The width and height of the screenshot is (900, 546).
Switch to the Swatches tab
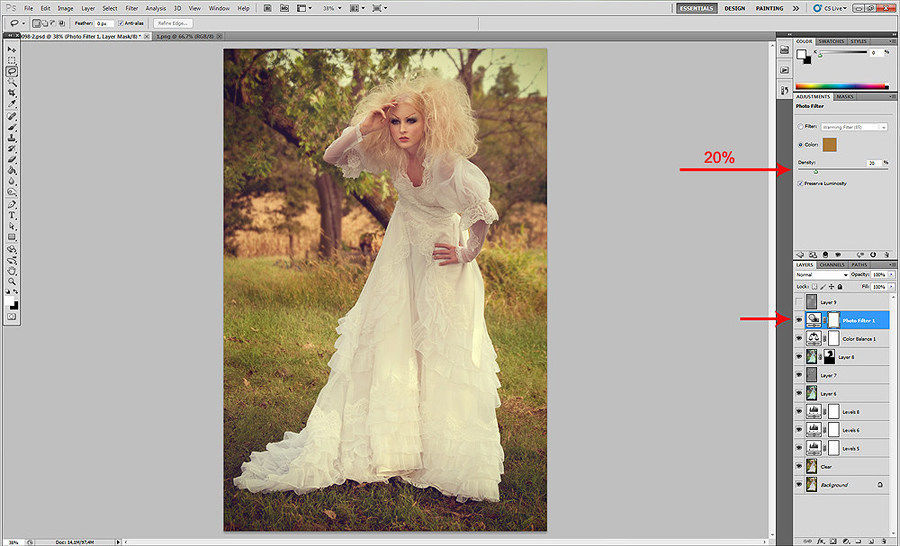(831, 41)
